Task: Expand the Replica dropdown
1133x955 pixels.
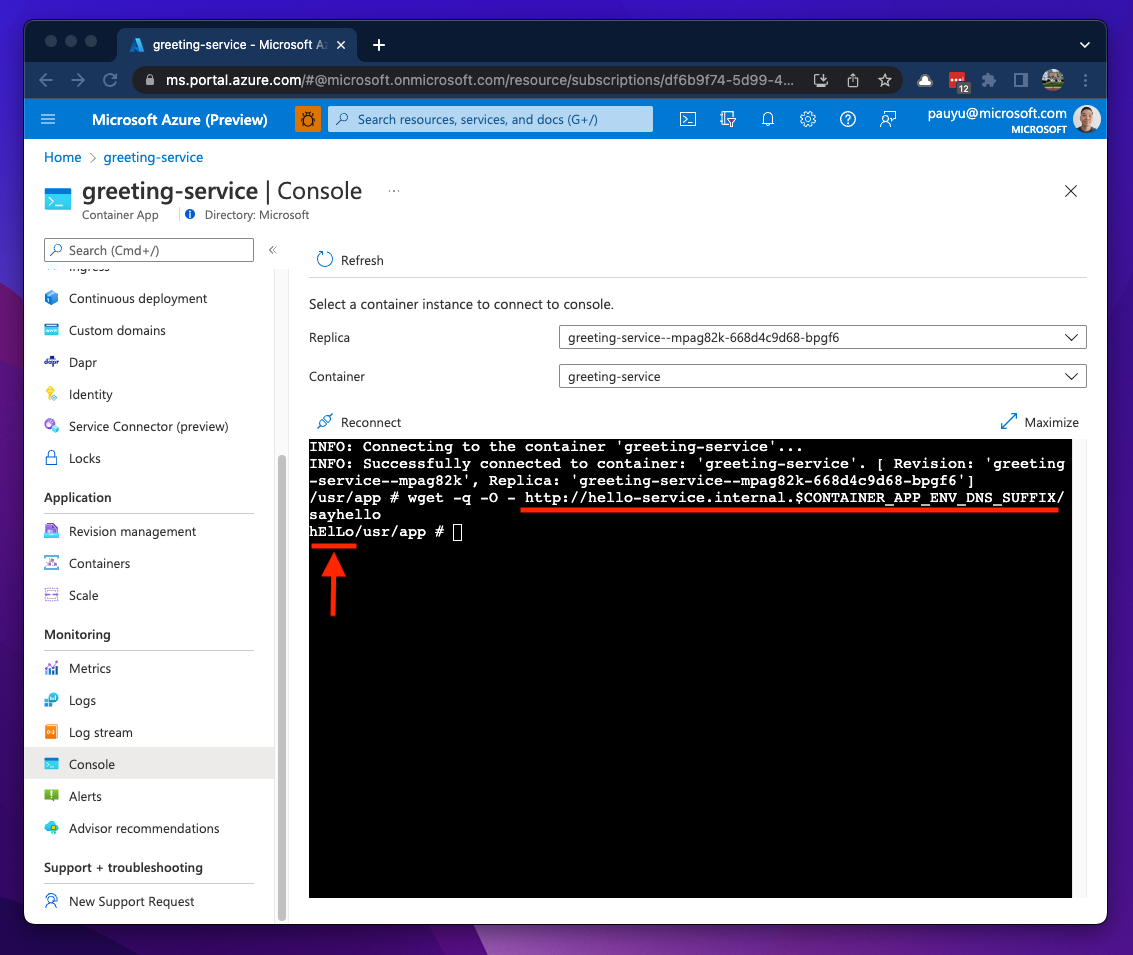Action: [821, 338]
